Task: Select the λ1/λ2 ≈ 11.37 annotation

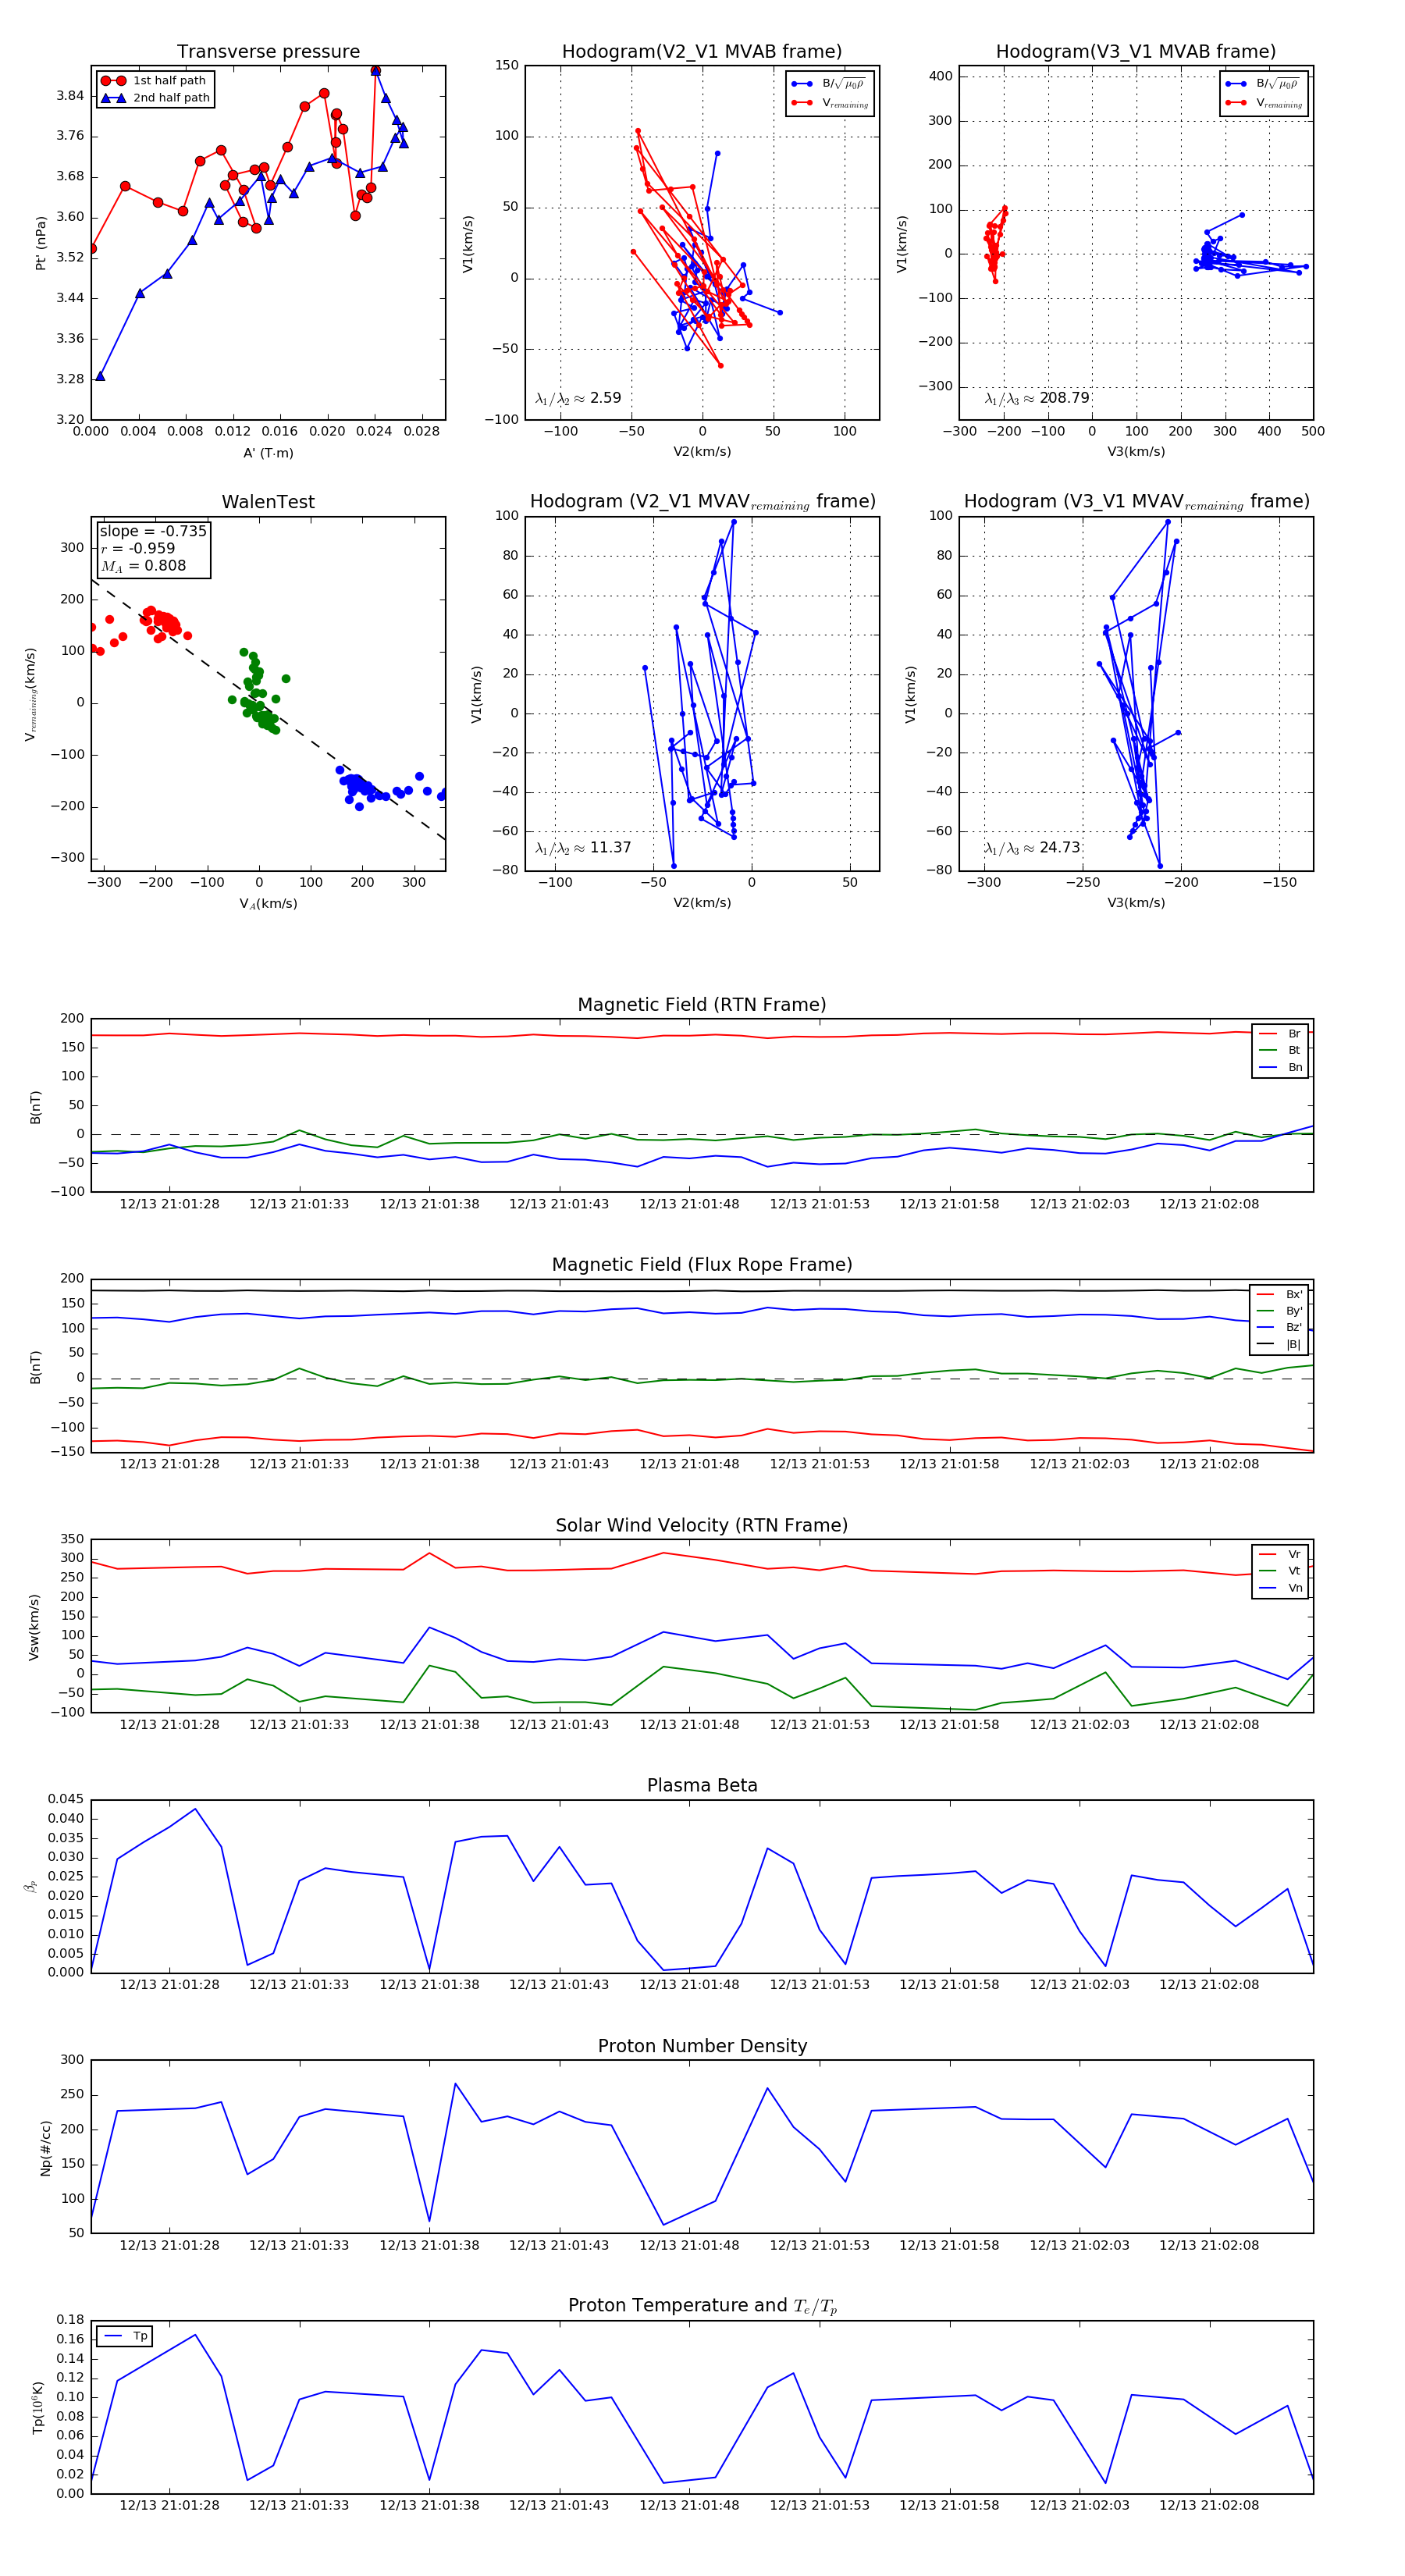Action: [583, 848]
